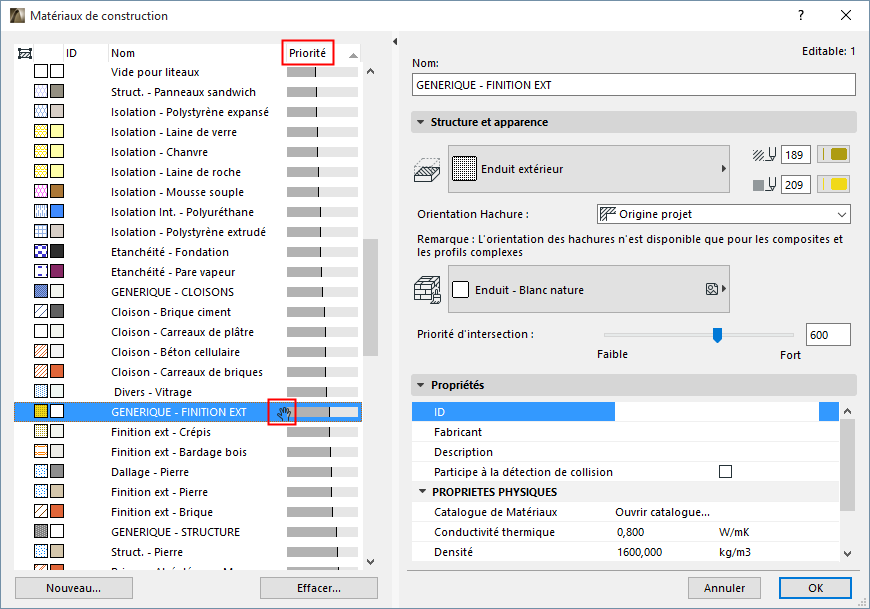Open the Enduit - Blanc nature surface picker

click(x=589, y=290)
